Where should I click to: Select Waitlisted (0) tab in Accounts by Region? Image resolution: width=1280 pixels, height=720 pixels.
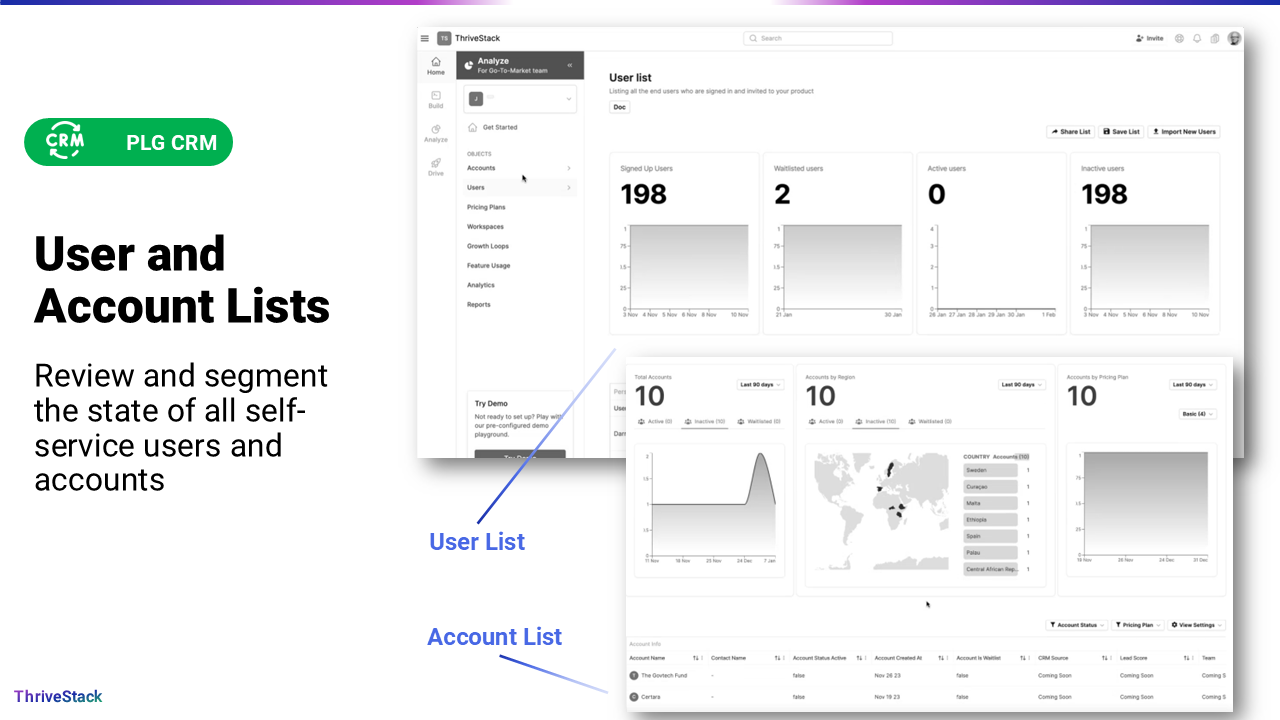(x=930, y=422)
